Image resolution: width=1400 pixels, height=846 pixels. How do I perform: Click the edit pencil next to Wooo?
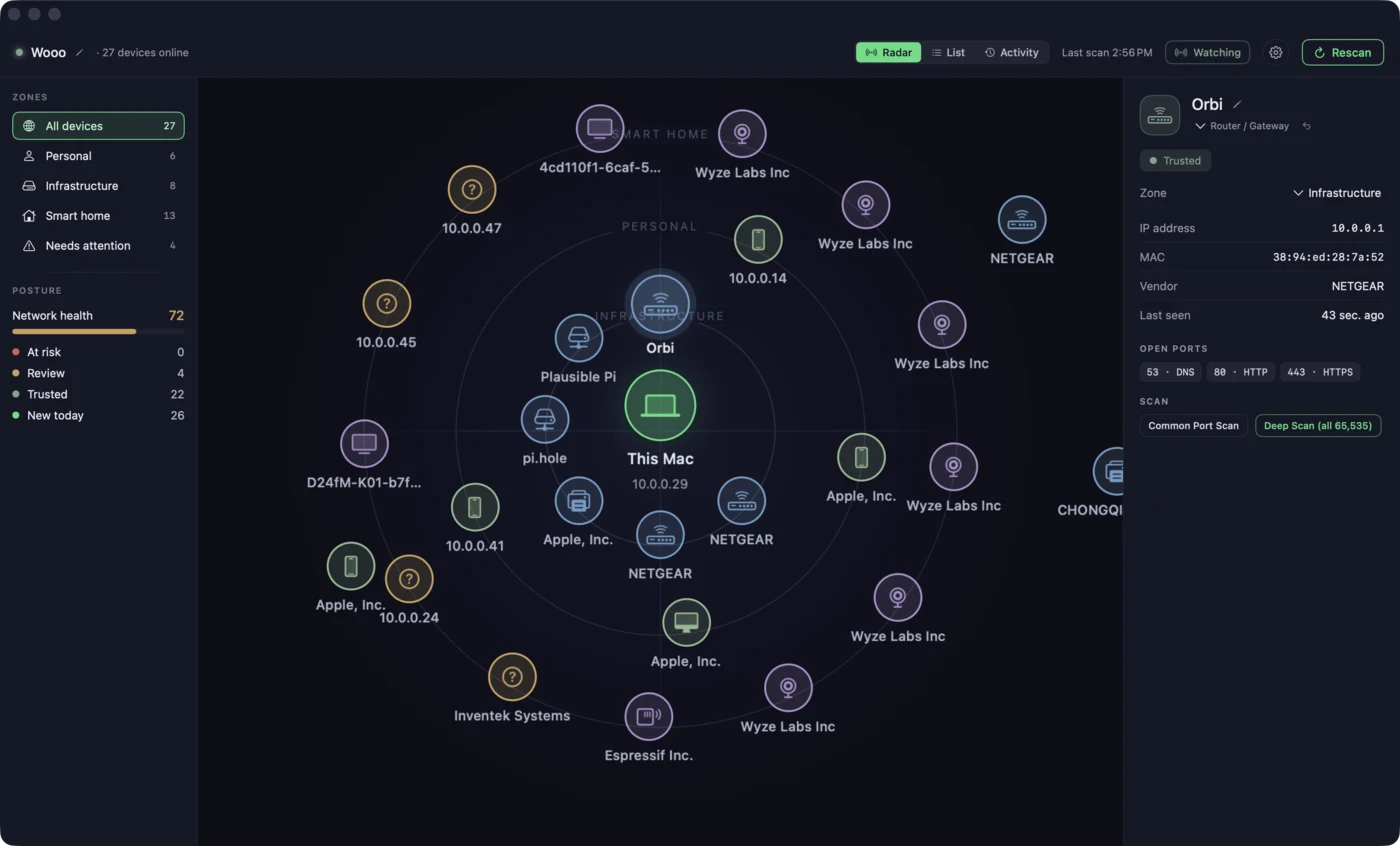tap(80, 52)
